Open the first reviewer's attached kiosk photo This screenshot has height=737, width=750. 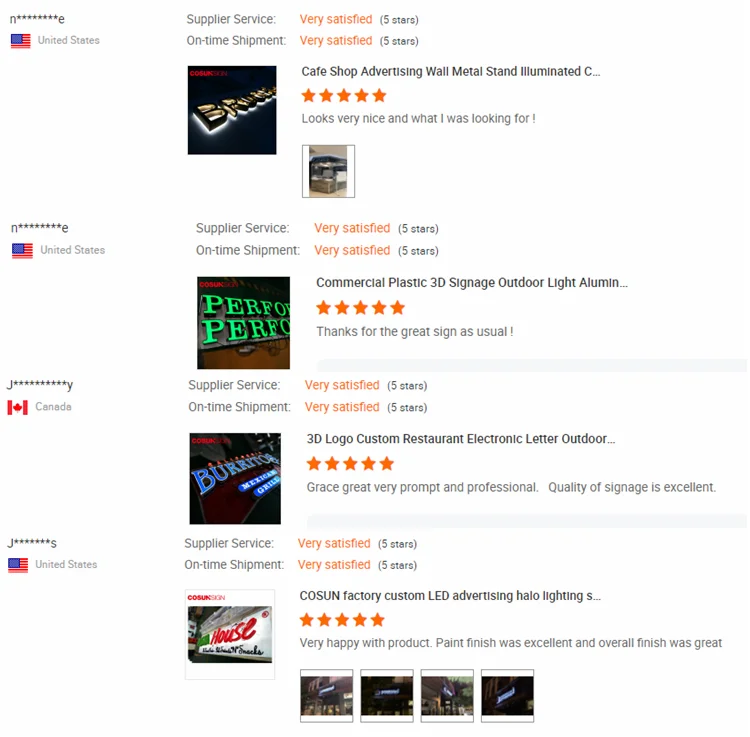pyautogui.click(x=328, y=171)
